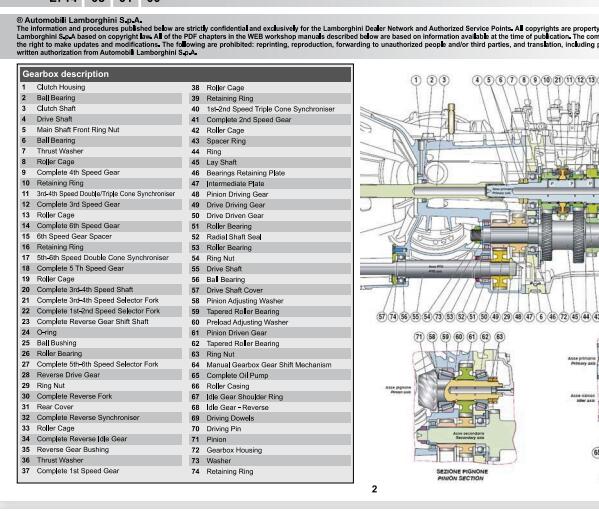The image size is (599, 511).
Task: Click "Idle Gear - Reverse" row
Action: pyautogui.click(x=270, y=408)
